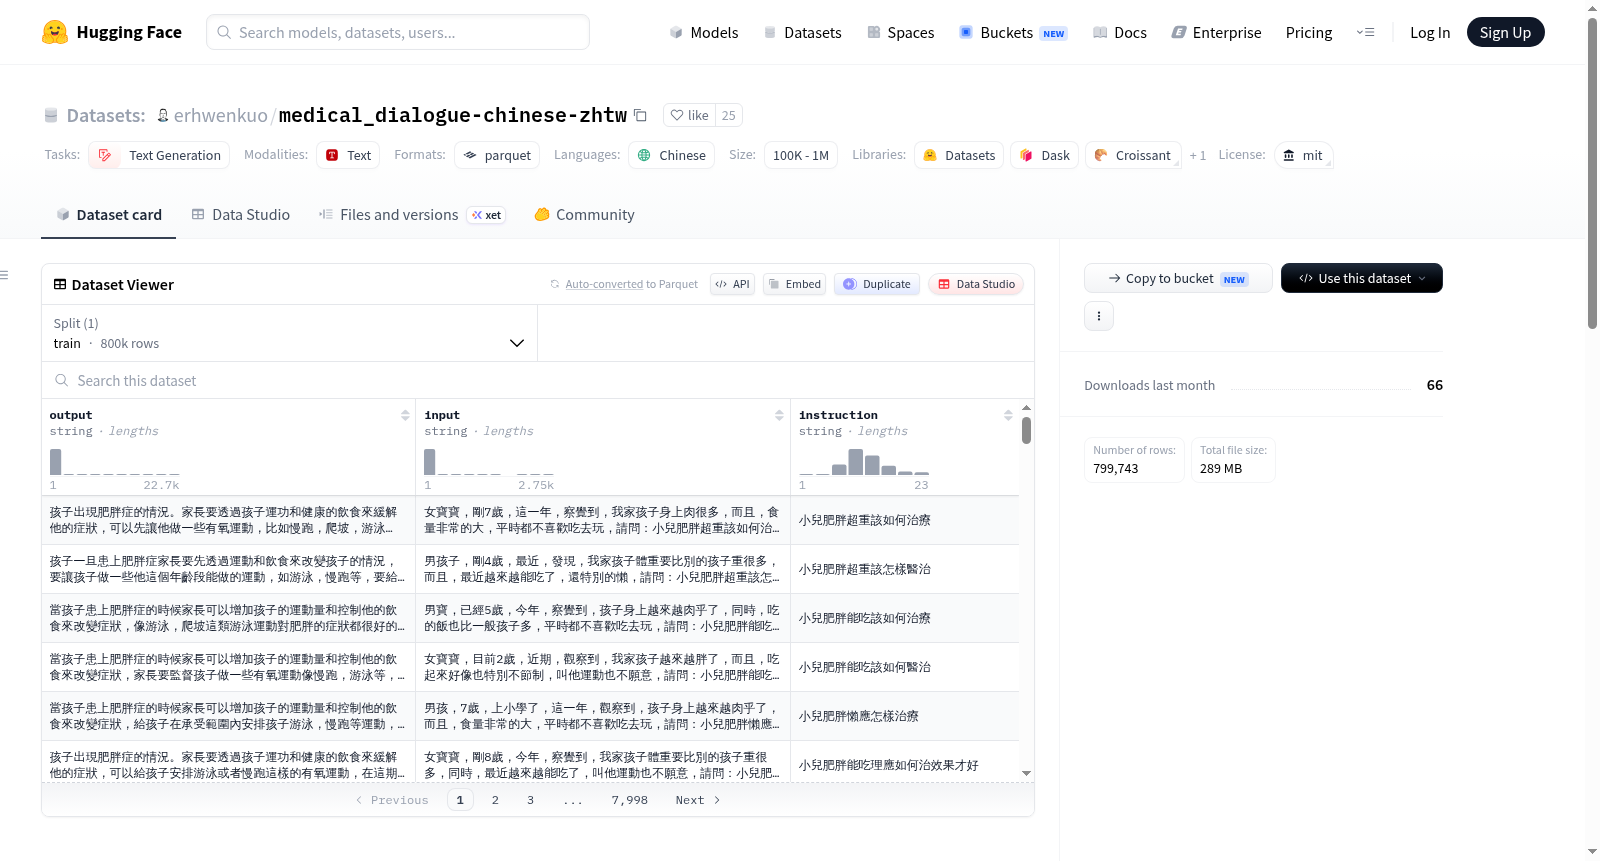The height and width of the screenshot is (861, 1600).
Task: Go to page 2 of rows
Action: pyautogui.click(x=495, y=800)
